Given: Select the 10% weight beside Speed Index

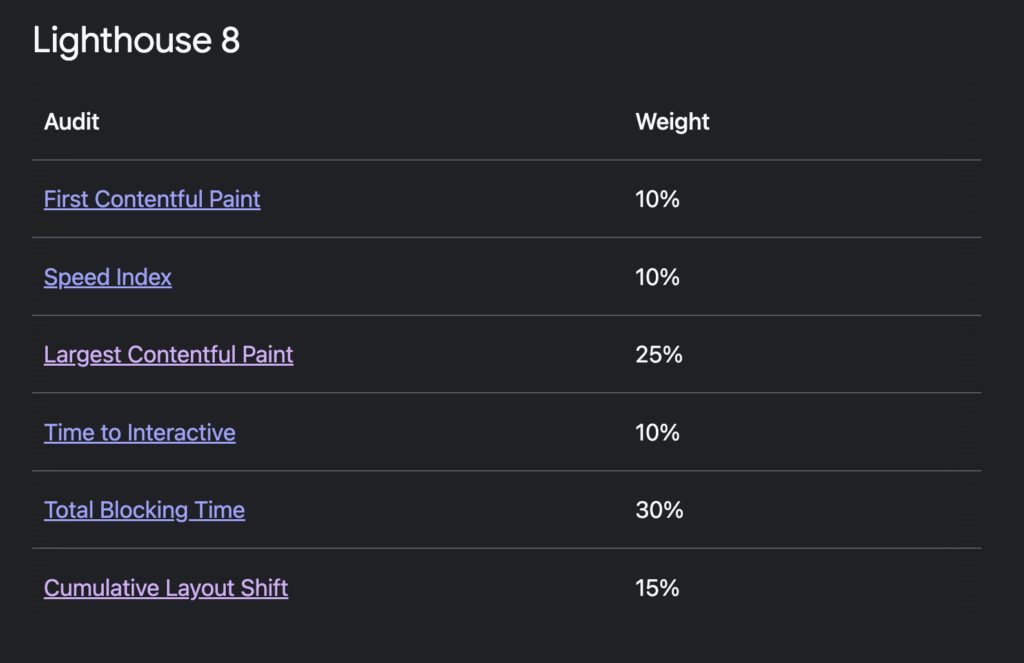Looking at the screenshot, I should pos(657,278).
